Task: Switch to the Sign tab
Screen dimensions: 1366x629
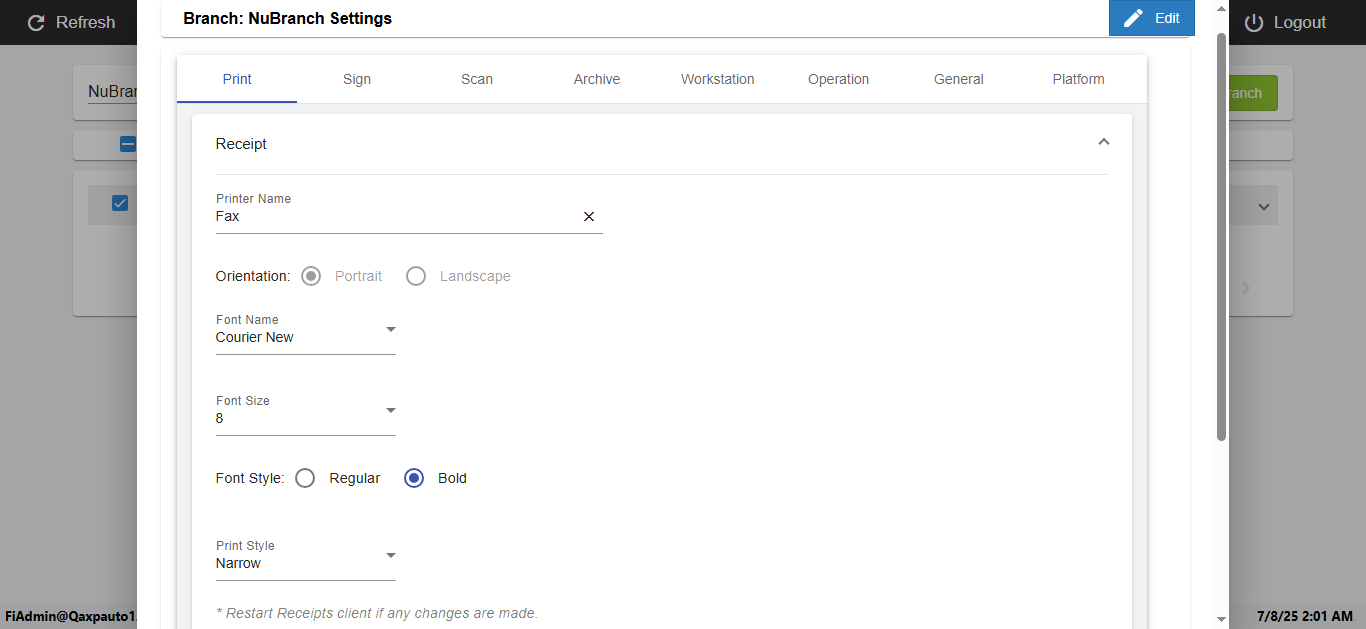Action: tap(357, 79)
